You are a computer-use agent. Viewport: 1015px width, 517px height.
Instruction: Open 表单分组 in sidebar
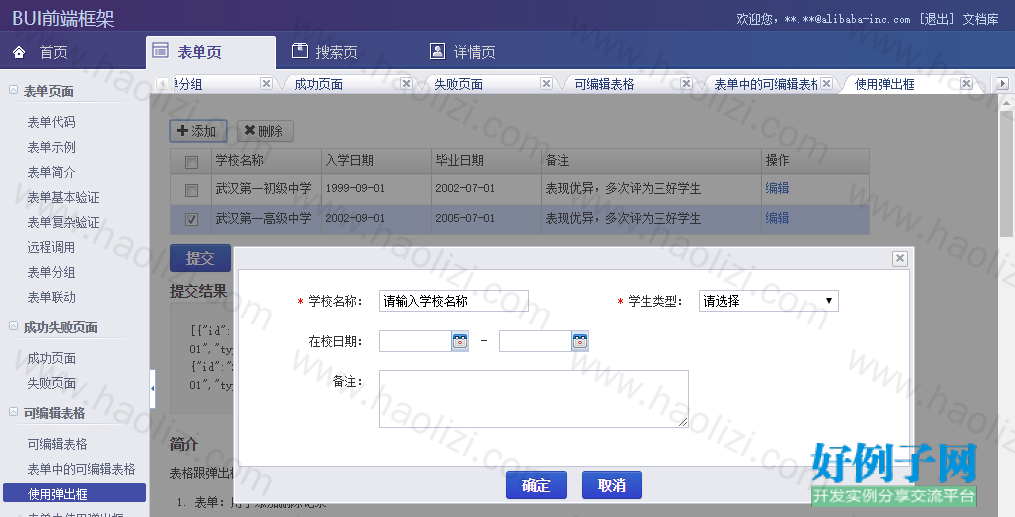(51, 272)
